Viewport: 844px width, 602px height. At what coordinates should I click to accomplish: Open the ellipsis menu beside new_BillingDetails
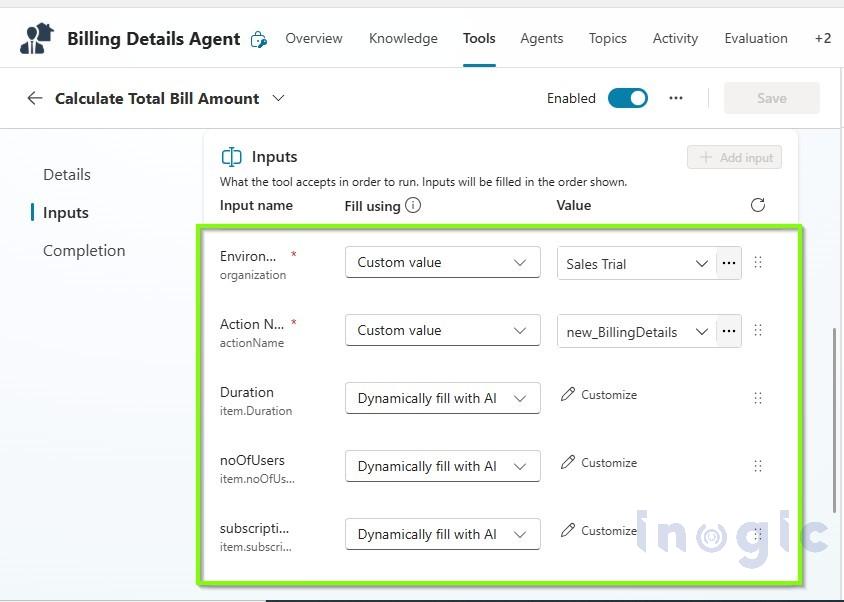point(728,331)
